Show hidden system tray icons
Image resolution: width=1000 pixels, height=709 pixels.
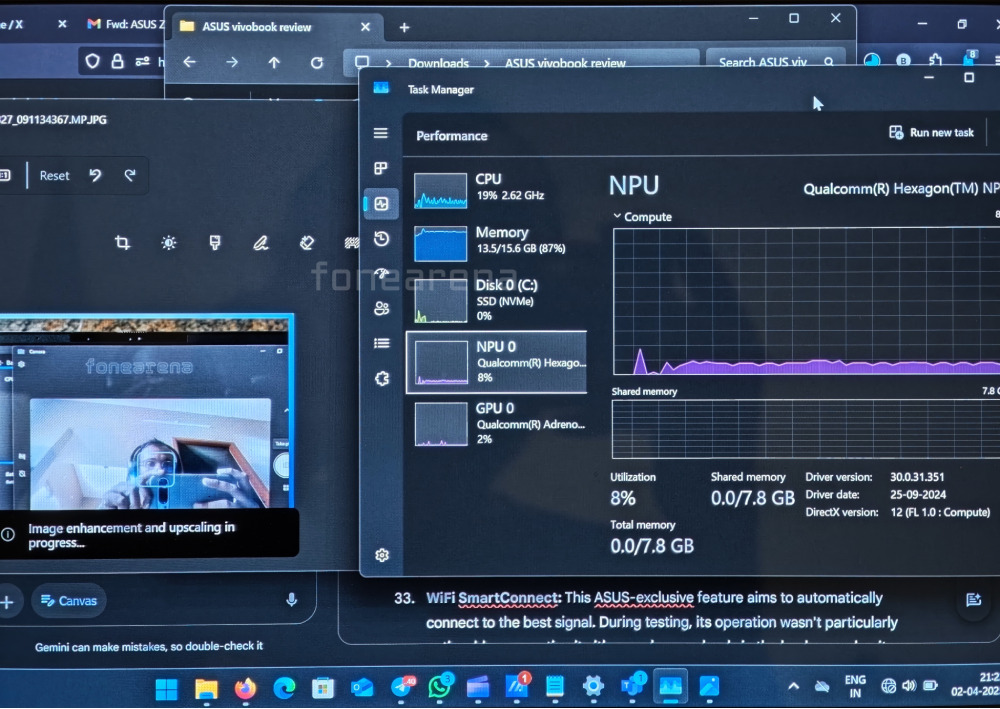point(794,686)
